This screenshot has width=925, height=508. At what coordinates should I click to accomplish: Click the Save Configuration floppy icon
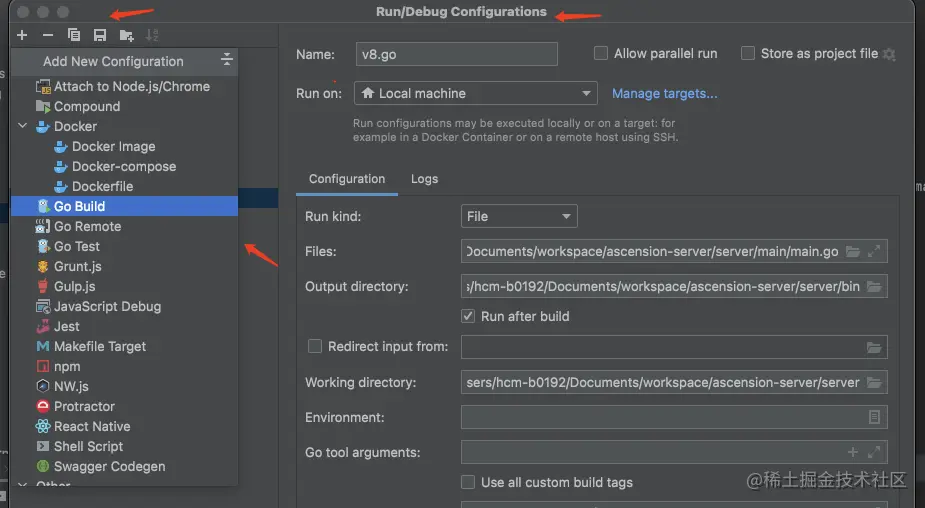point(100,35)
